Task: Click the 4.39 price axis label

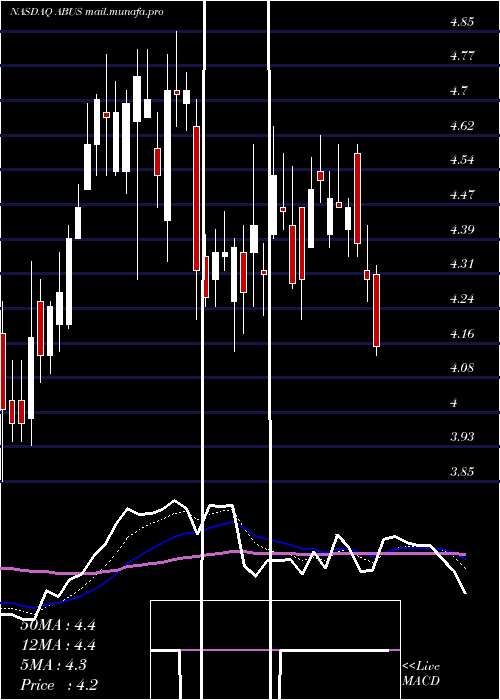Action: click(462, 229)
